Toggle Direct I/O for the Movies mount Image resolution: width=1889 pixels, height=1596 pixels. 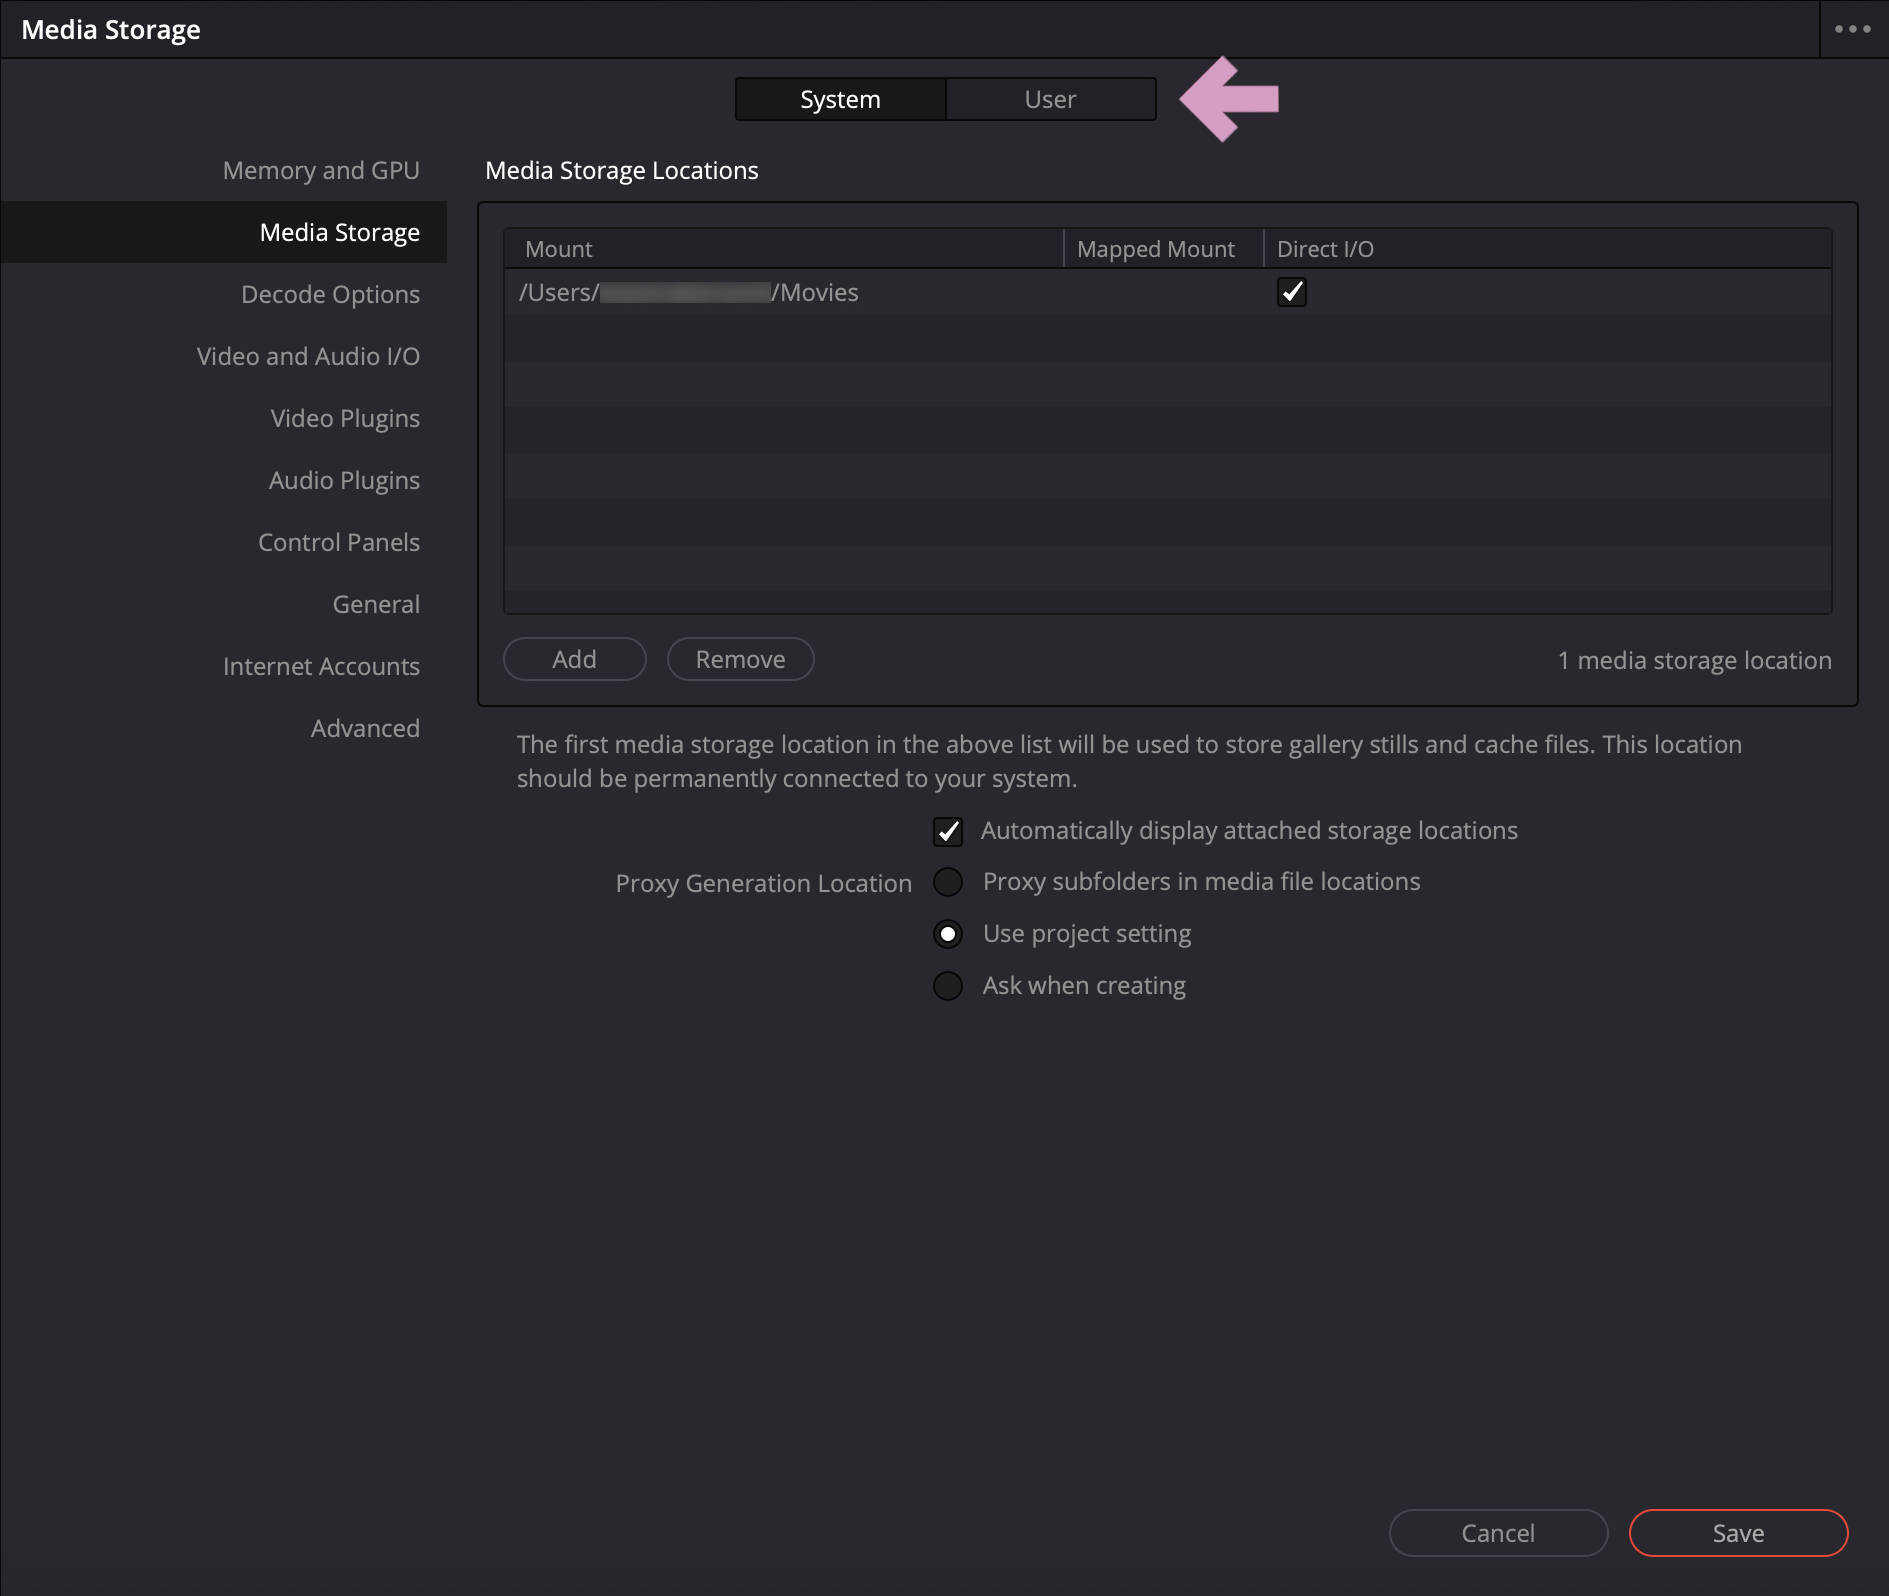1291,292
